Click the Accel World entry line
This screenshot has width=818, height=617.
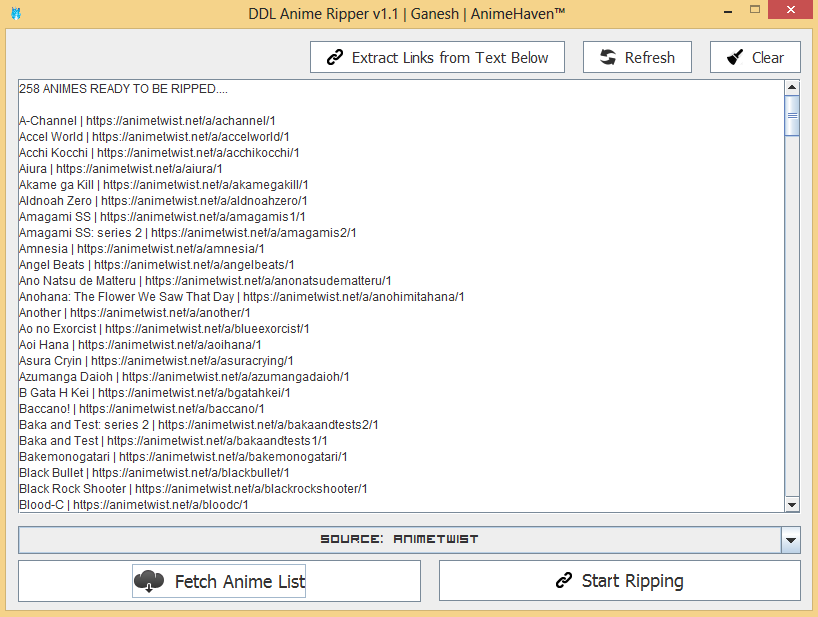pos(154,137)
